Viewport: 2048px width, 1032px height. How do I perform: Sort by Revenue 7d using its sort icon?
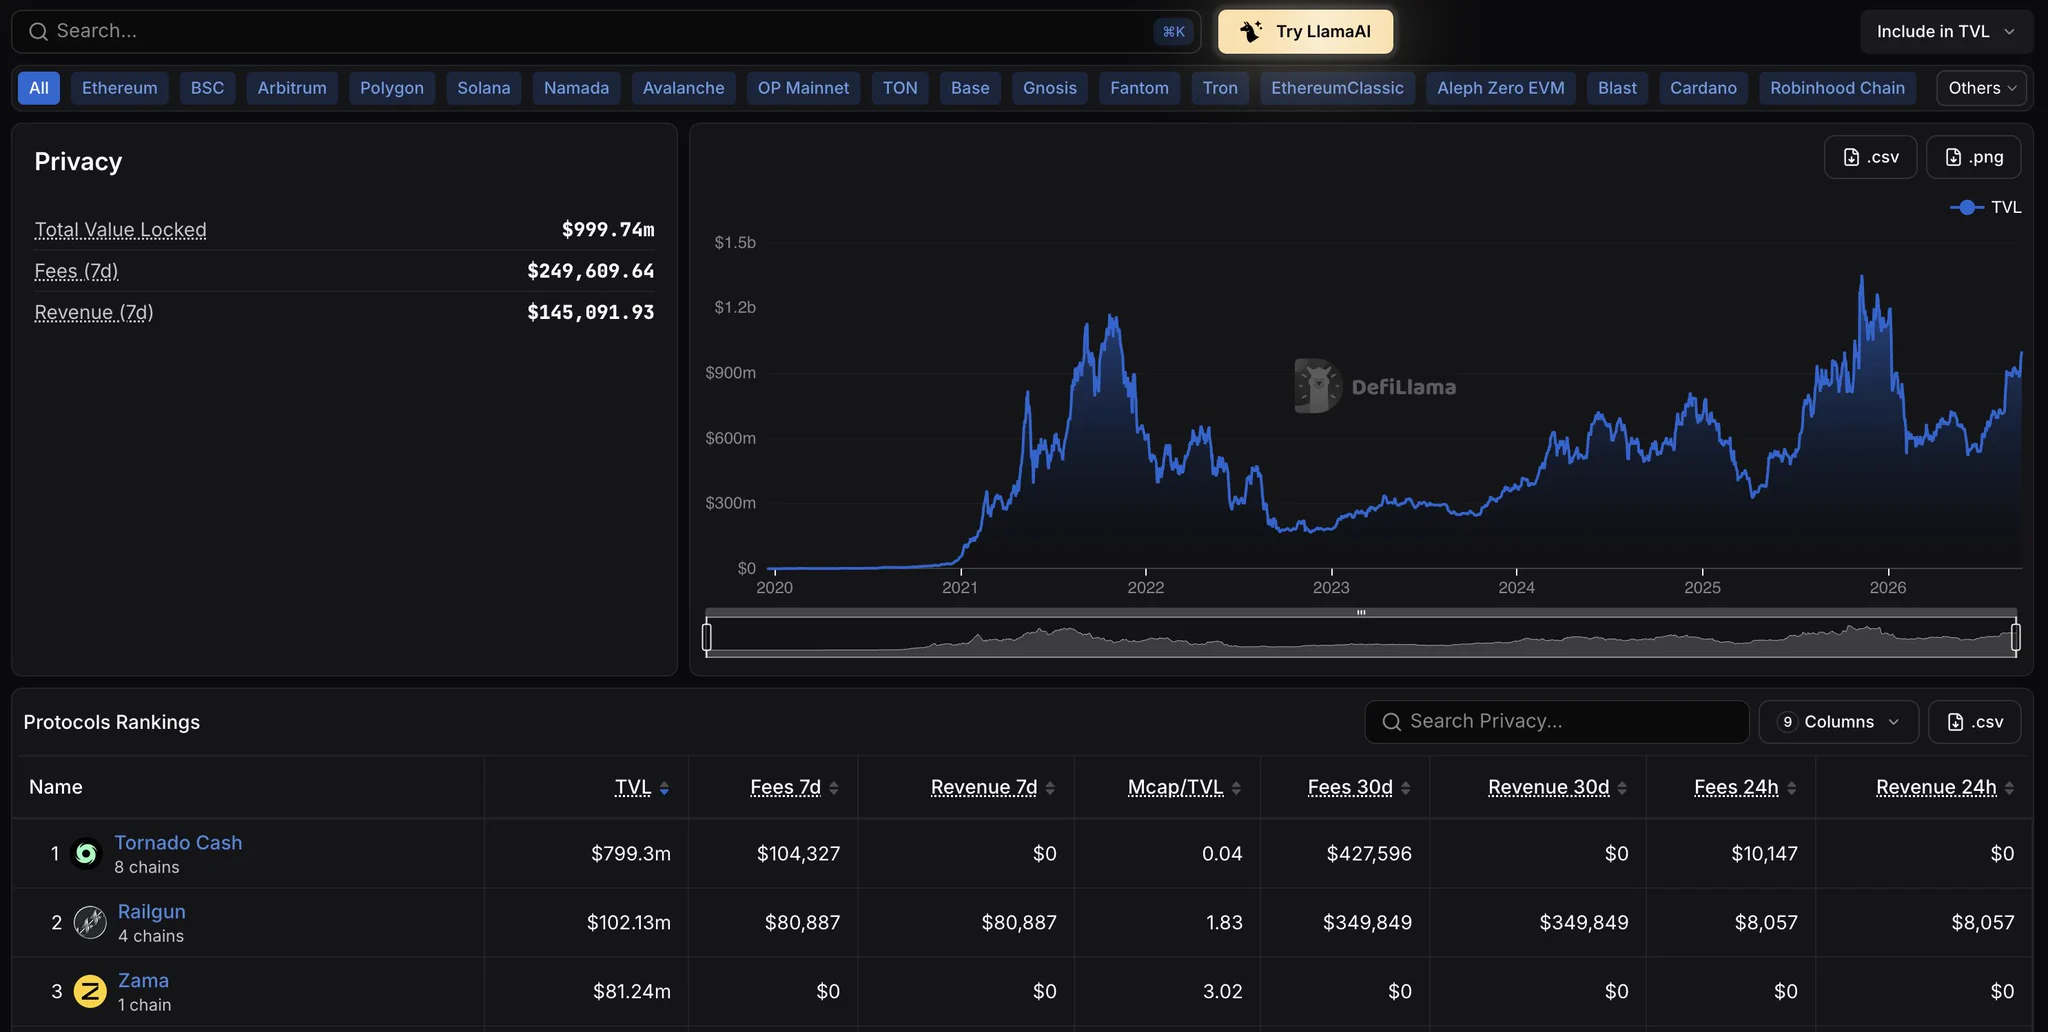[x=1050, y=788]
